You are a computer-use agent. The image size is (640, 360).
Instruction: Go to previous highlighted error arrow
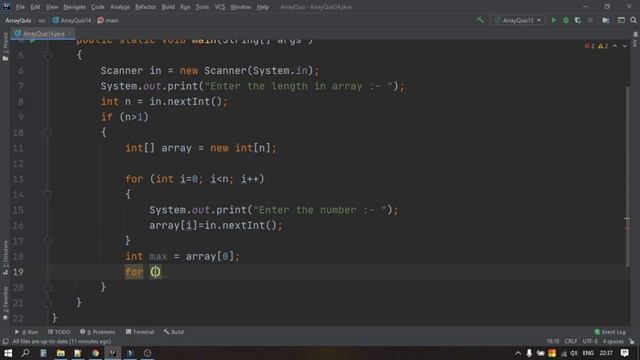click(615, 46)
